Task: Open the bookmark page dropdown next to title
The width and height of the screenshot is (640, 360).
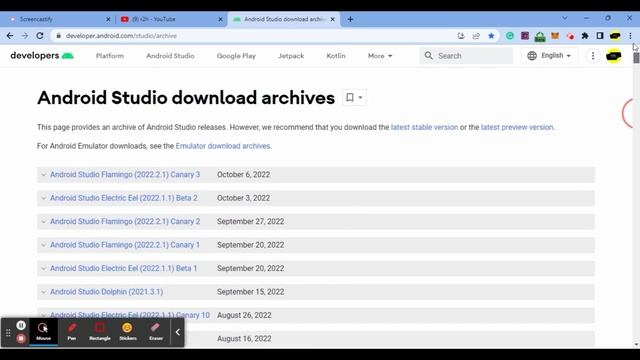Action: (x=354, y=98)
